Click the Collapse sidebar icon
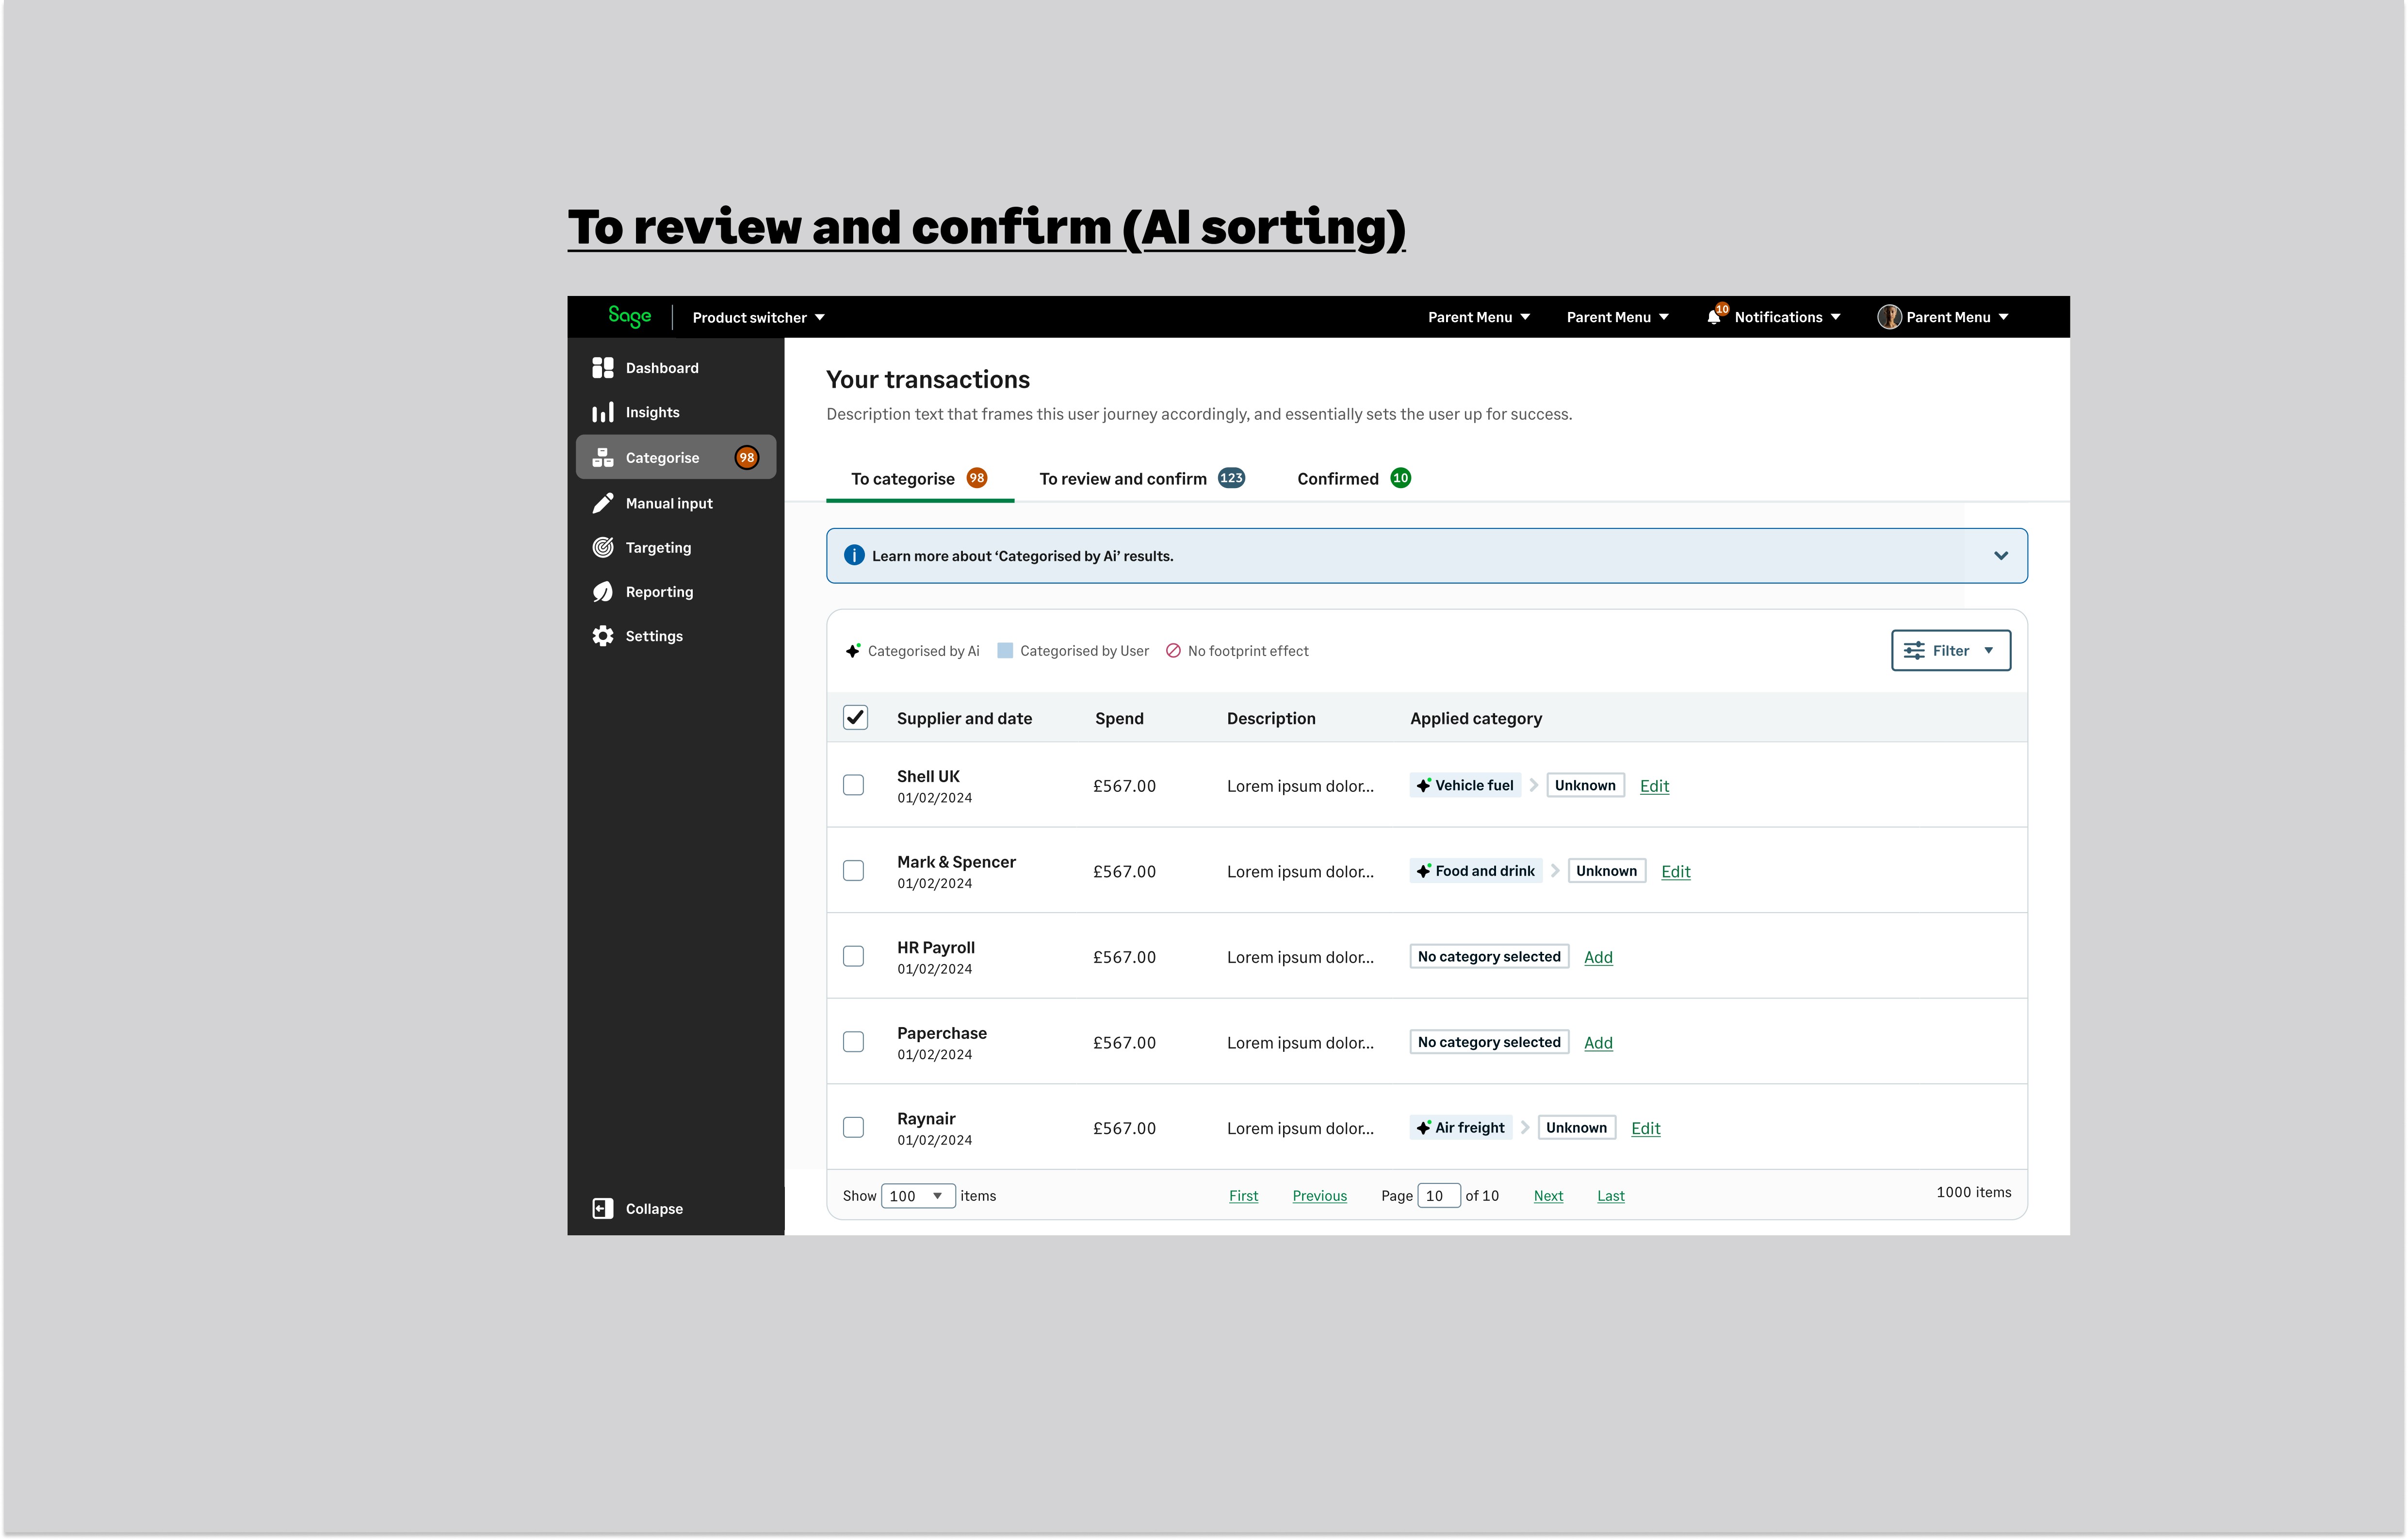 (602, 1208)
